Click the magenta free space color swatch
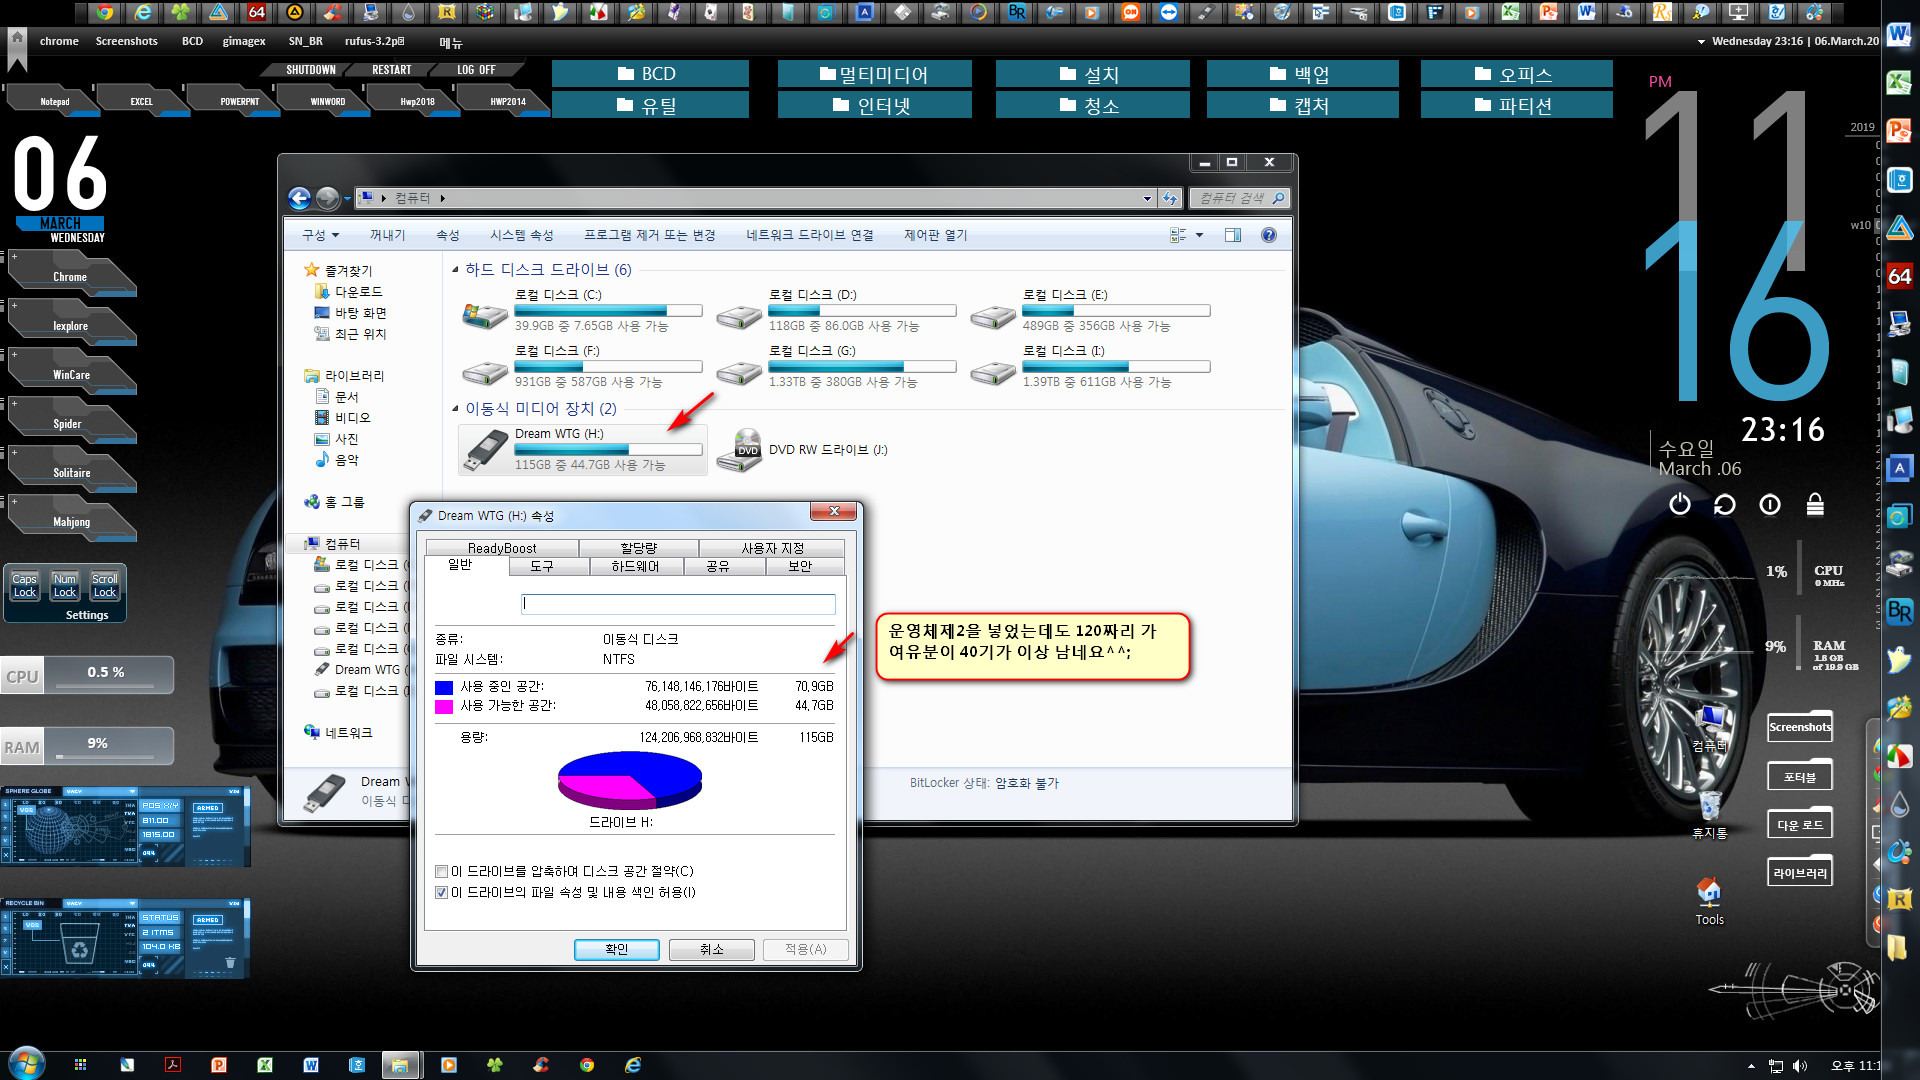This screenshot has width=1920, height=1080. tap(444, 707)
